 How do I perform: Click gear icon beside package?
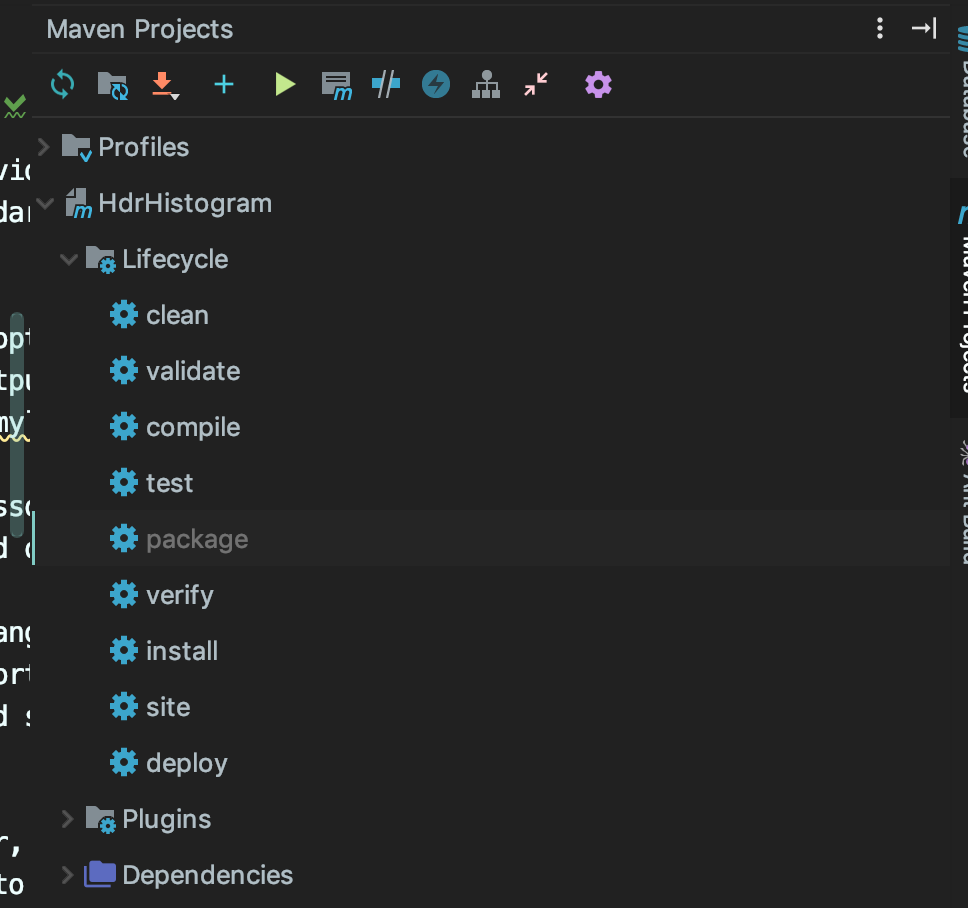point(123,539)
